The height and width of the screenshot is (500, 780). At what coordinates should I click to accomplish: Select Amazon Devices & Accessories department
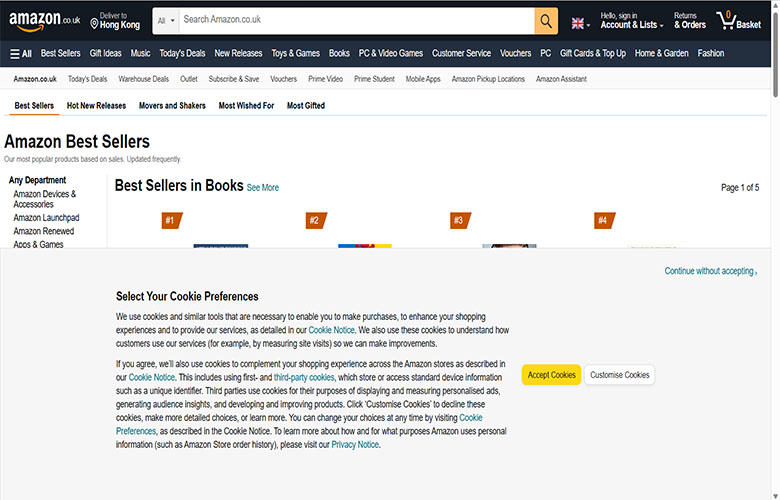tap(45, 199)
